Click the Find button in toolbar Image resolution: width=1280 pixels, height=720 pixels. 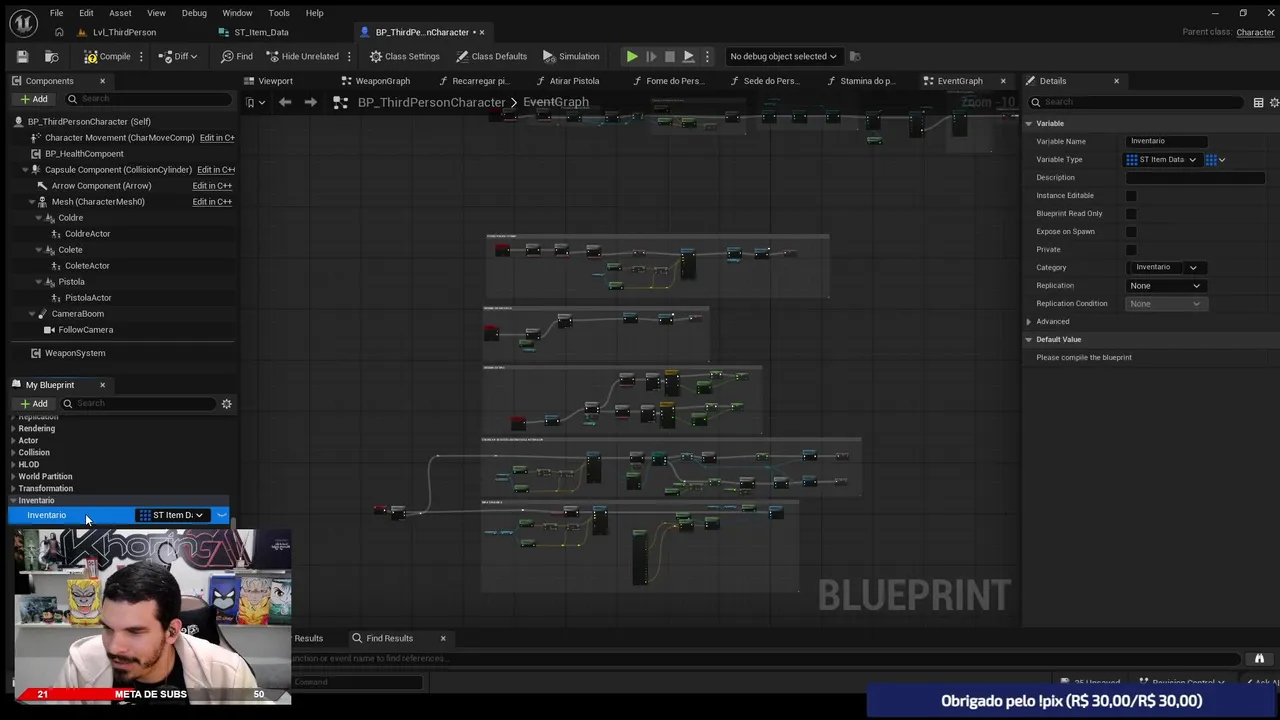point(237,56)
